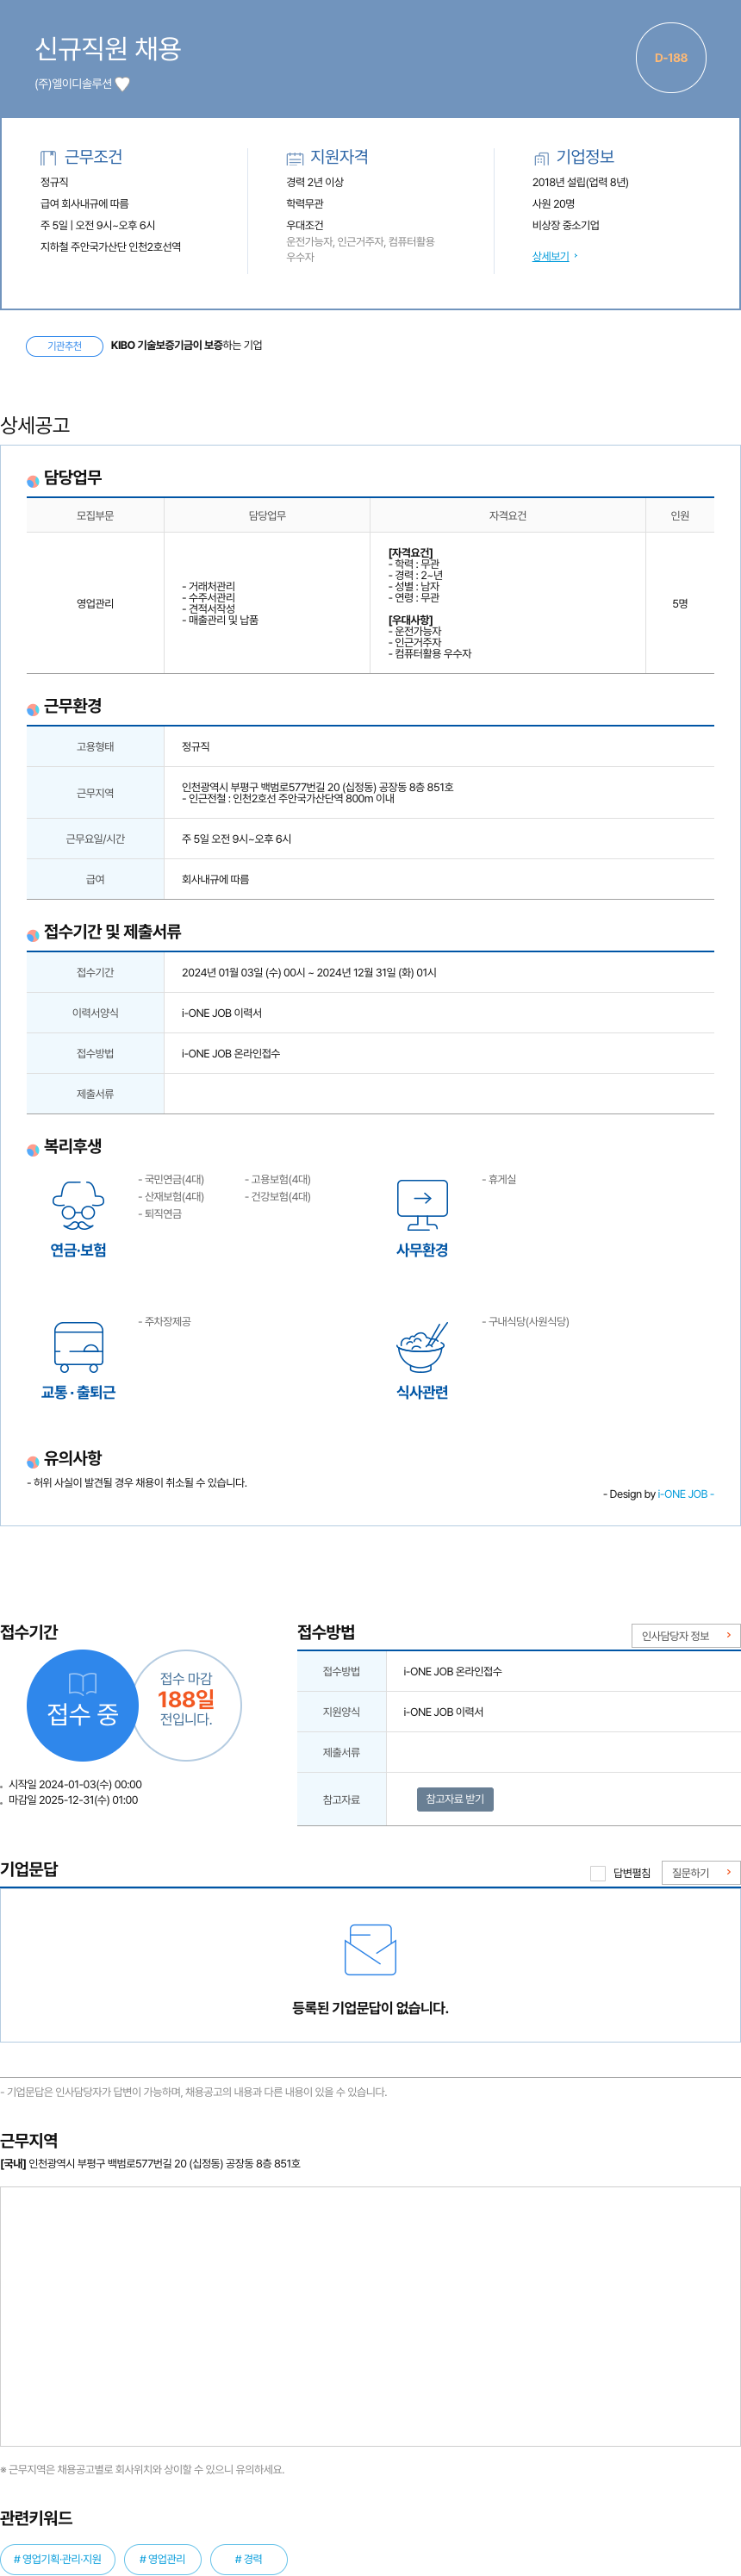
Task: Click the 연금·보험 benefits icon
Action: [78, 1205]
